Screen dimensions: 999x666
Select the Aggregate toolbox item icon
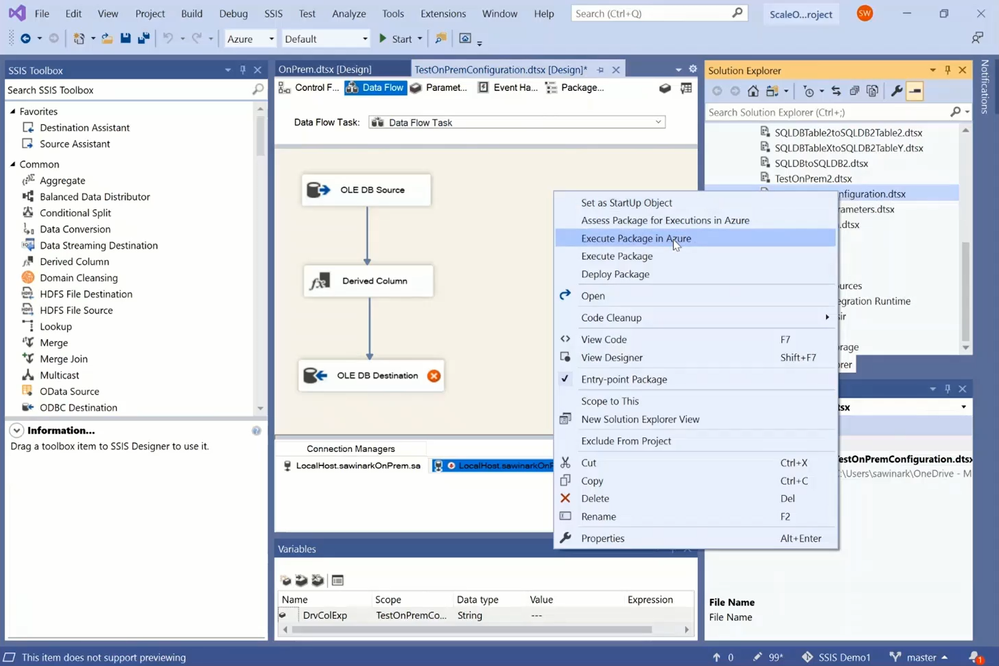pos(28,180)
